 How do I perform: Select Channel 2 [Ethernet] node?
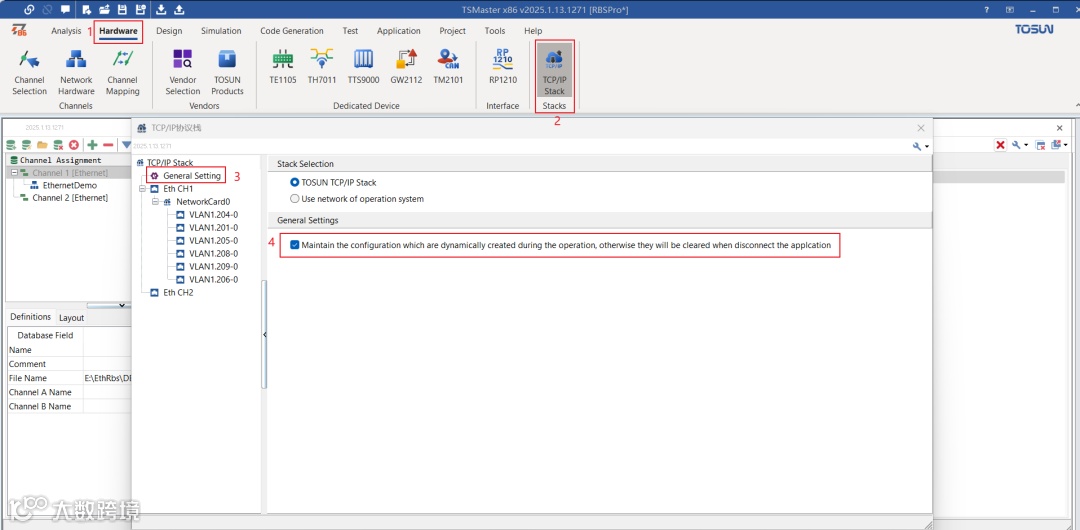(x=70, y=198)
